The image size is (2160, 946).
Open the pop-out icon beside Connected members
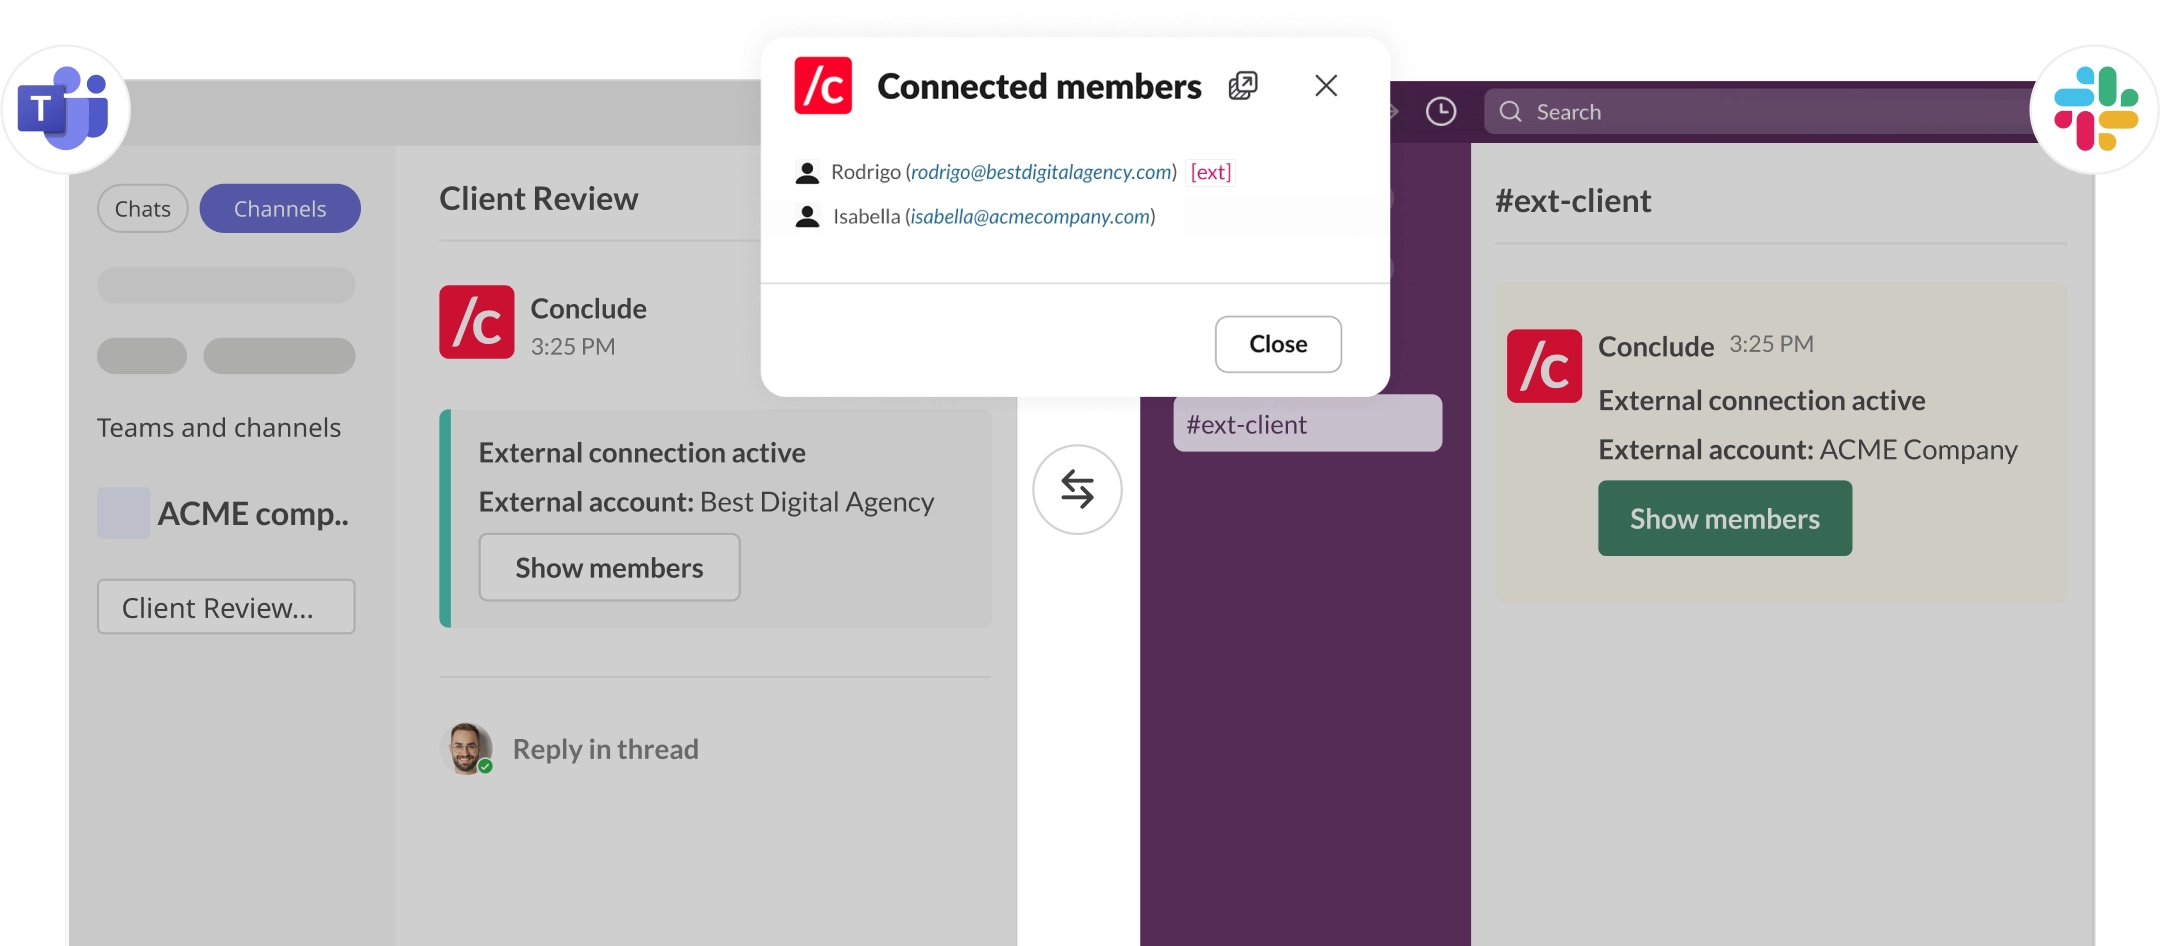(1243, 86)
